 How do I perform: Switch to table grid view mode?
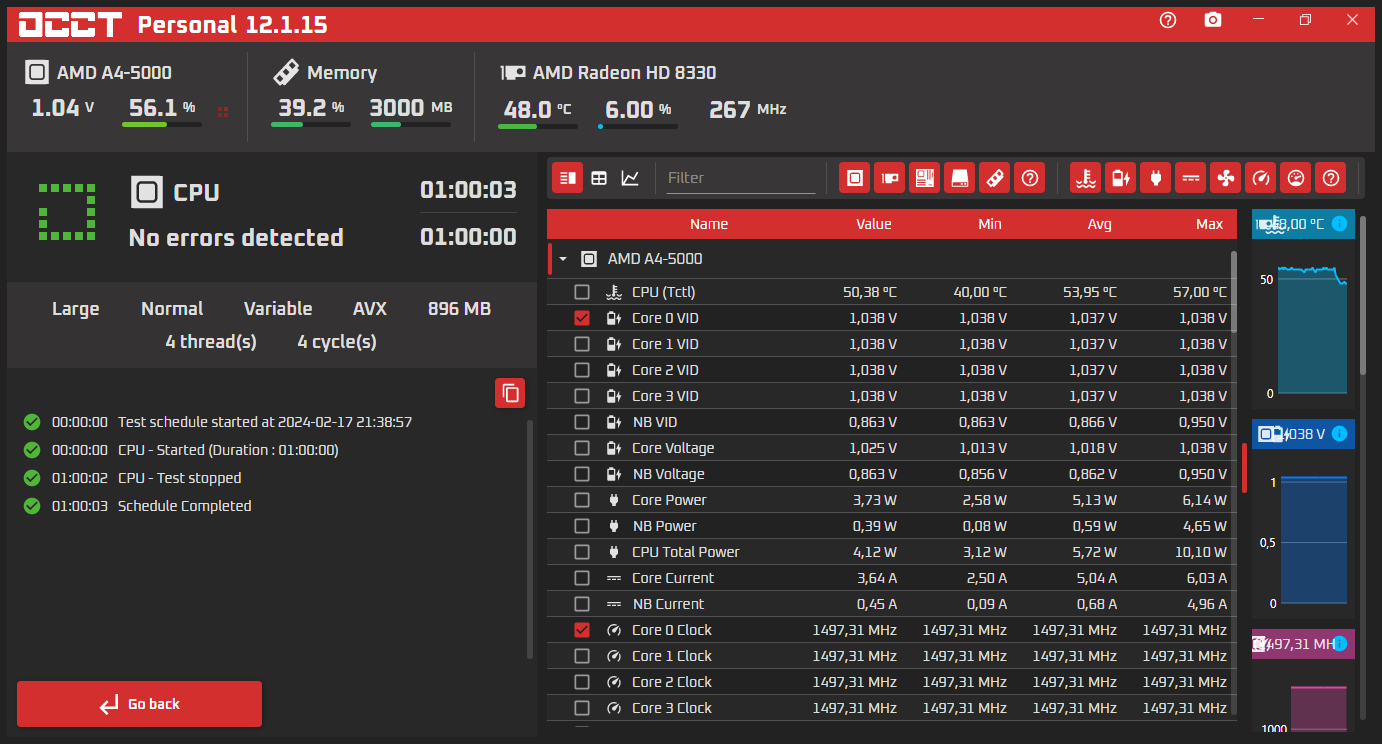(599, 178)
